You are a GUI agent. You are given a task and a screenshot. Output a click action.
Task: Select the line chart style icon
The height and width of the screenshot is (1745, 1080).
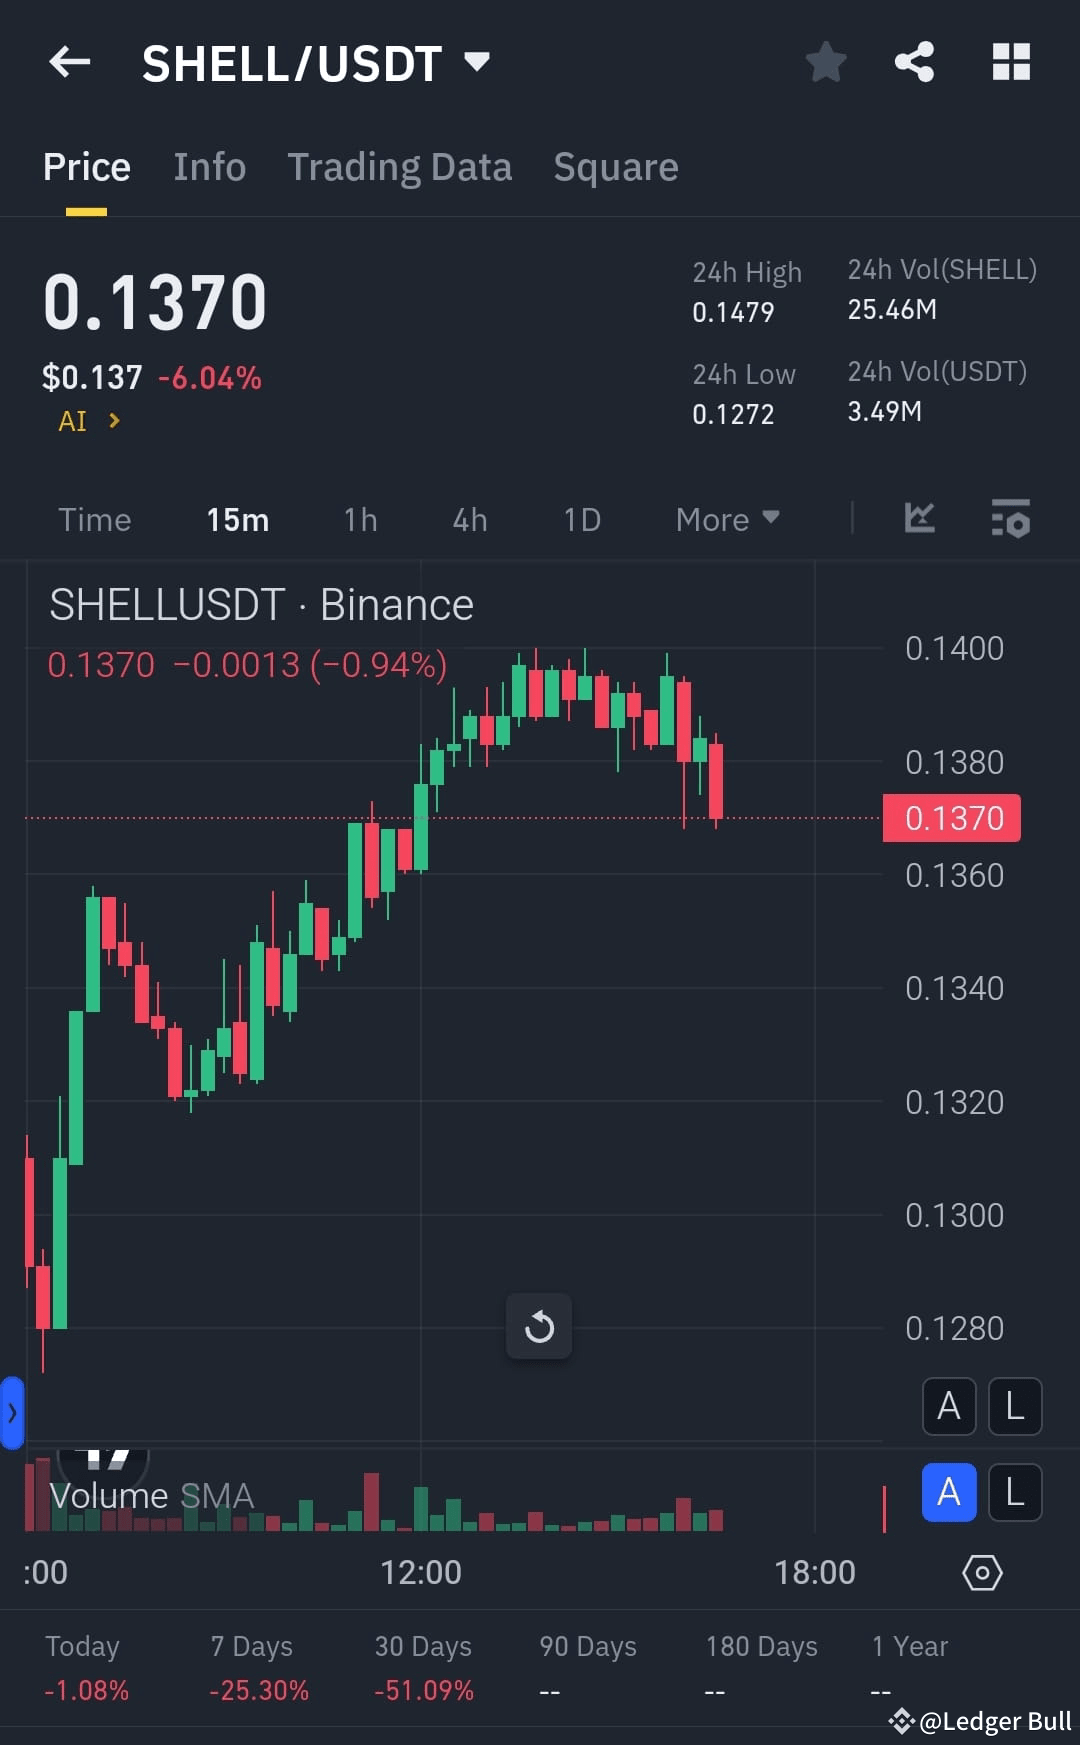point(919,519)
